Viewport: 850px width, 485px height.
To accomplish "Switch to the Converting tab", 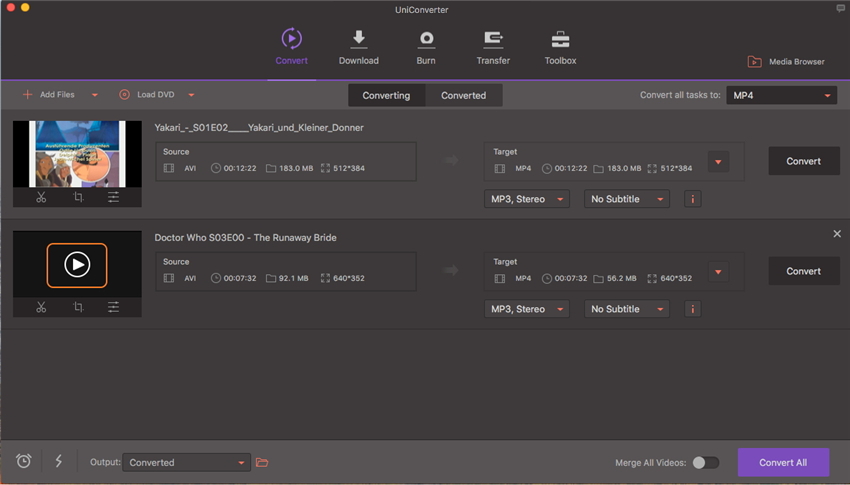I will coord(387,95).
